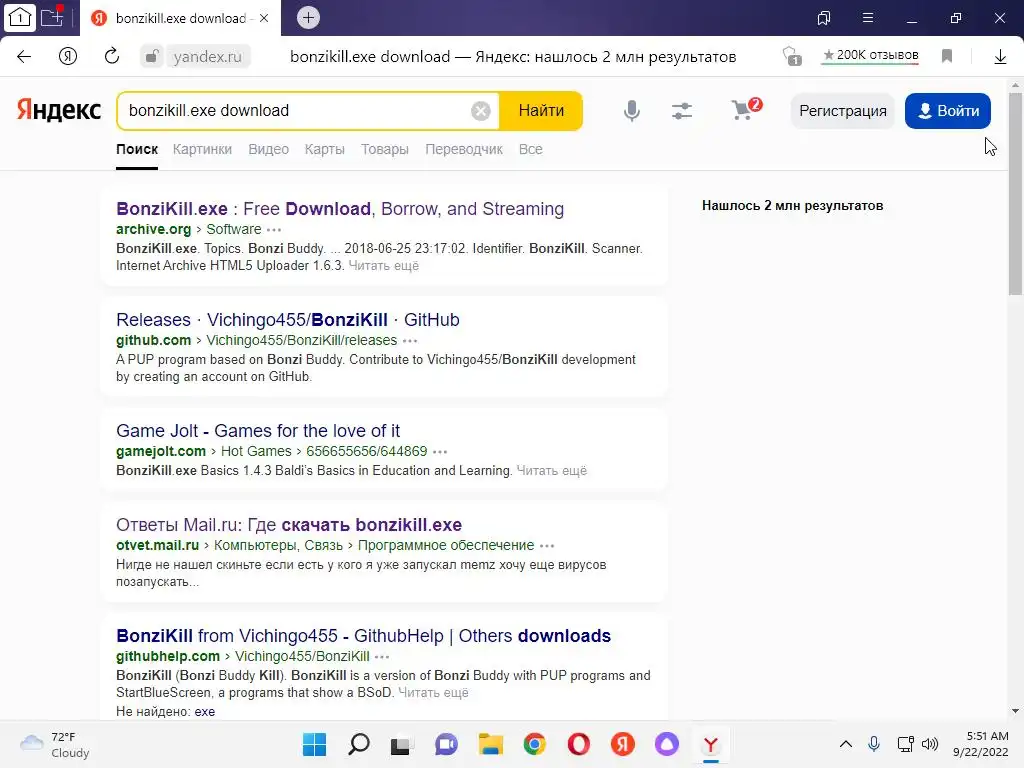Click the yandex.ru address field
The width and height of the screenshot is (1024, 768).
pyautogui.click(x=208, y=57)
